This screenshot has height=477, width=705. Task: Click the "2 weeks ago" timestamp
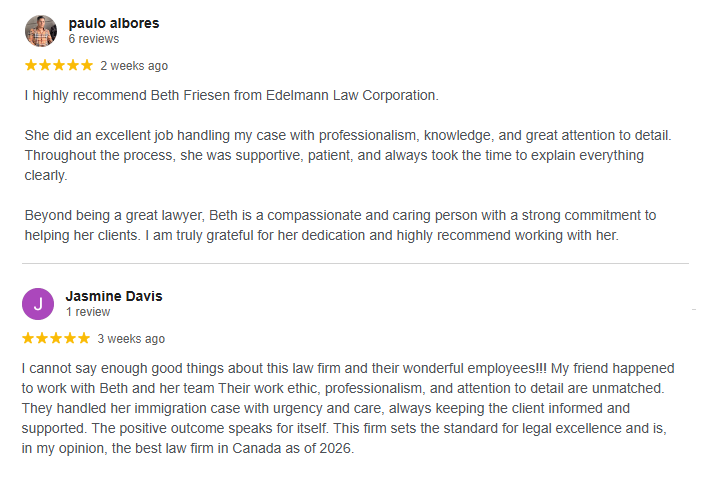tap(134, 66)
